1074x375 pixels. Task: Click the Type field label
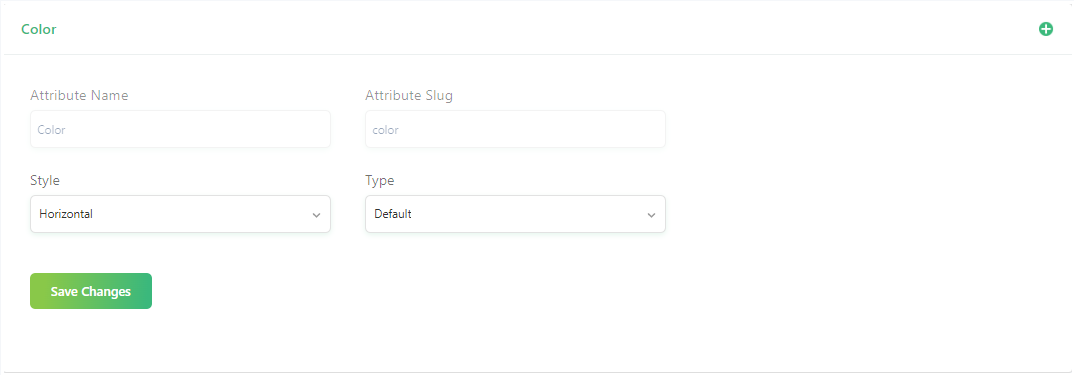pos(380,180)
